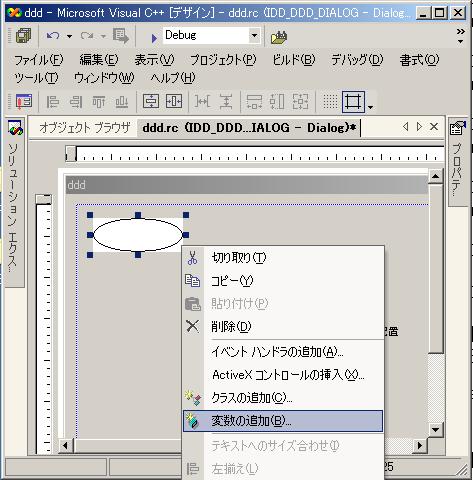473x480 pixels.
Task: Expand the toolbar options overflow chevron
Action: (x=461, y=35)
